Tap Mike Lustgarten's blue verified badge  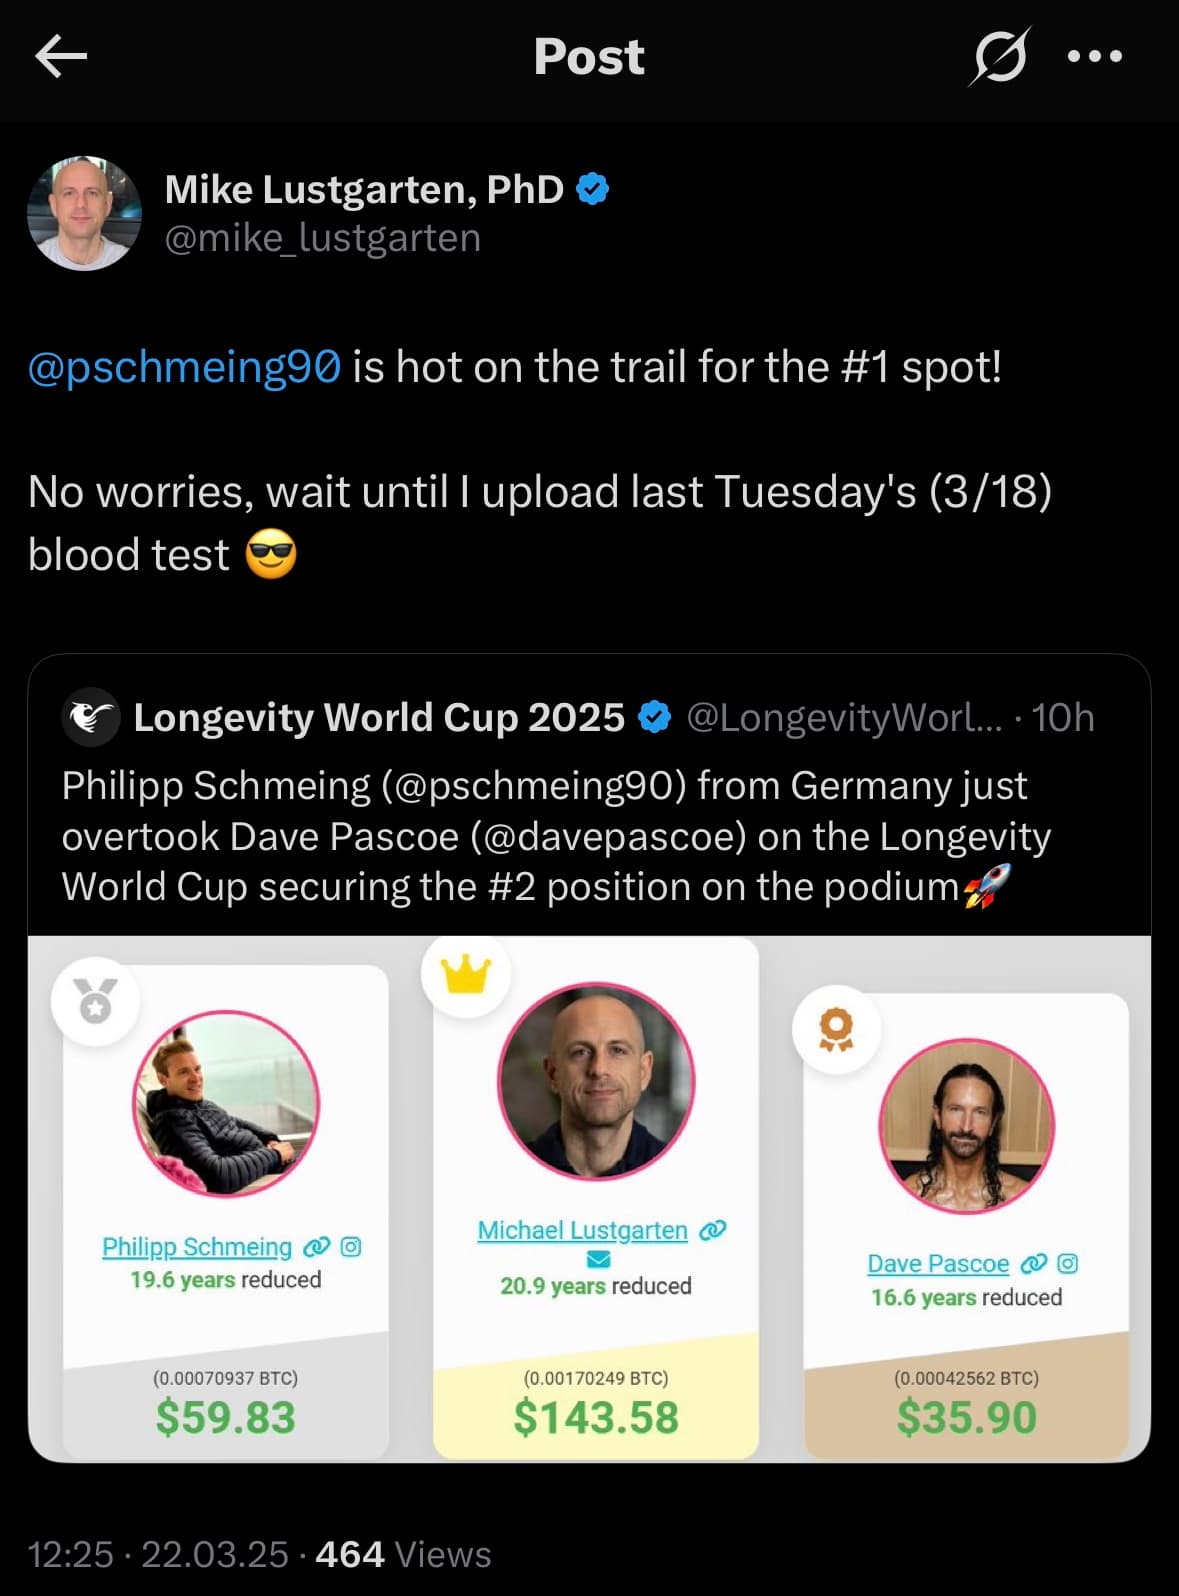click(593, 189)
